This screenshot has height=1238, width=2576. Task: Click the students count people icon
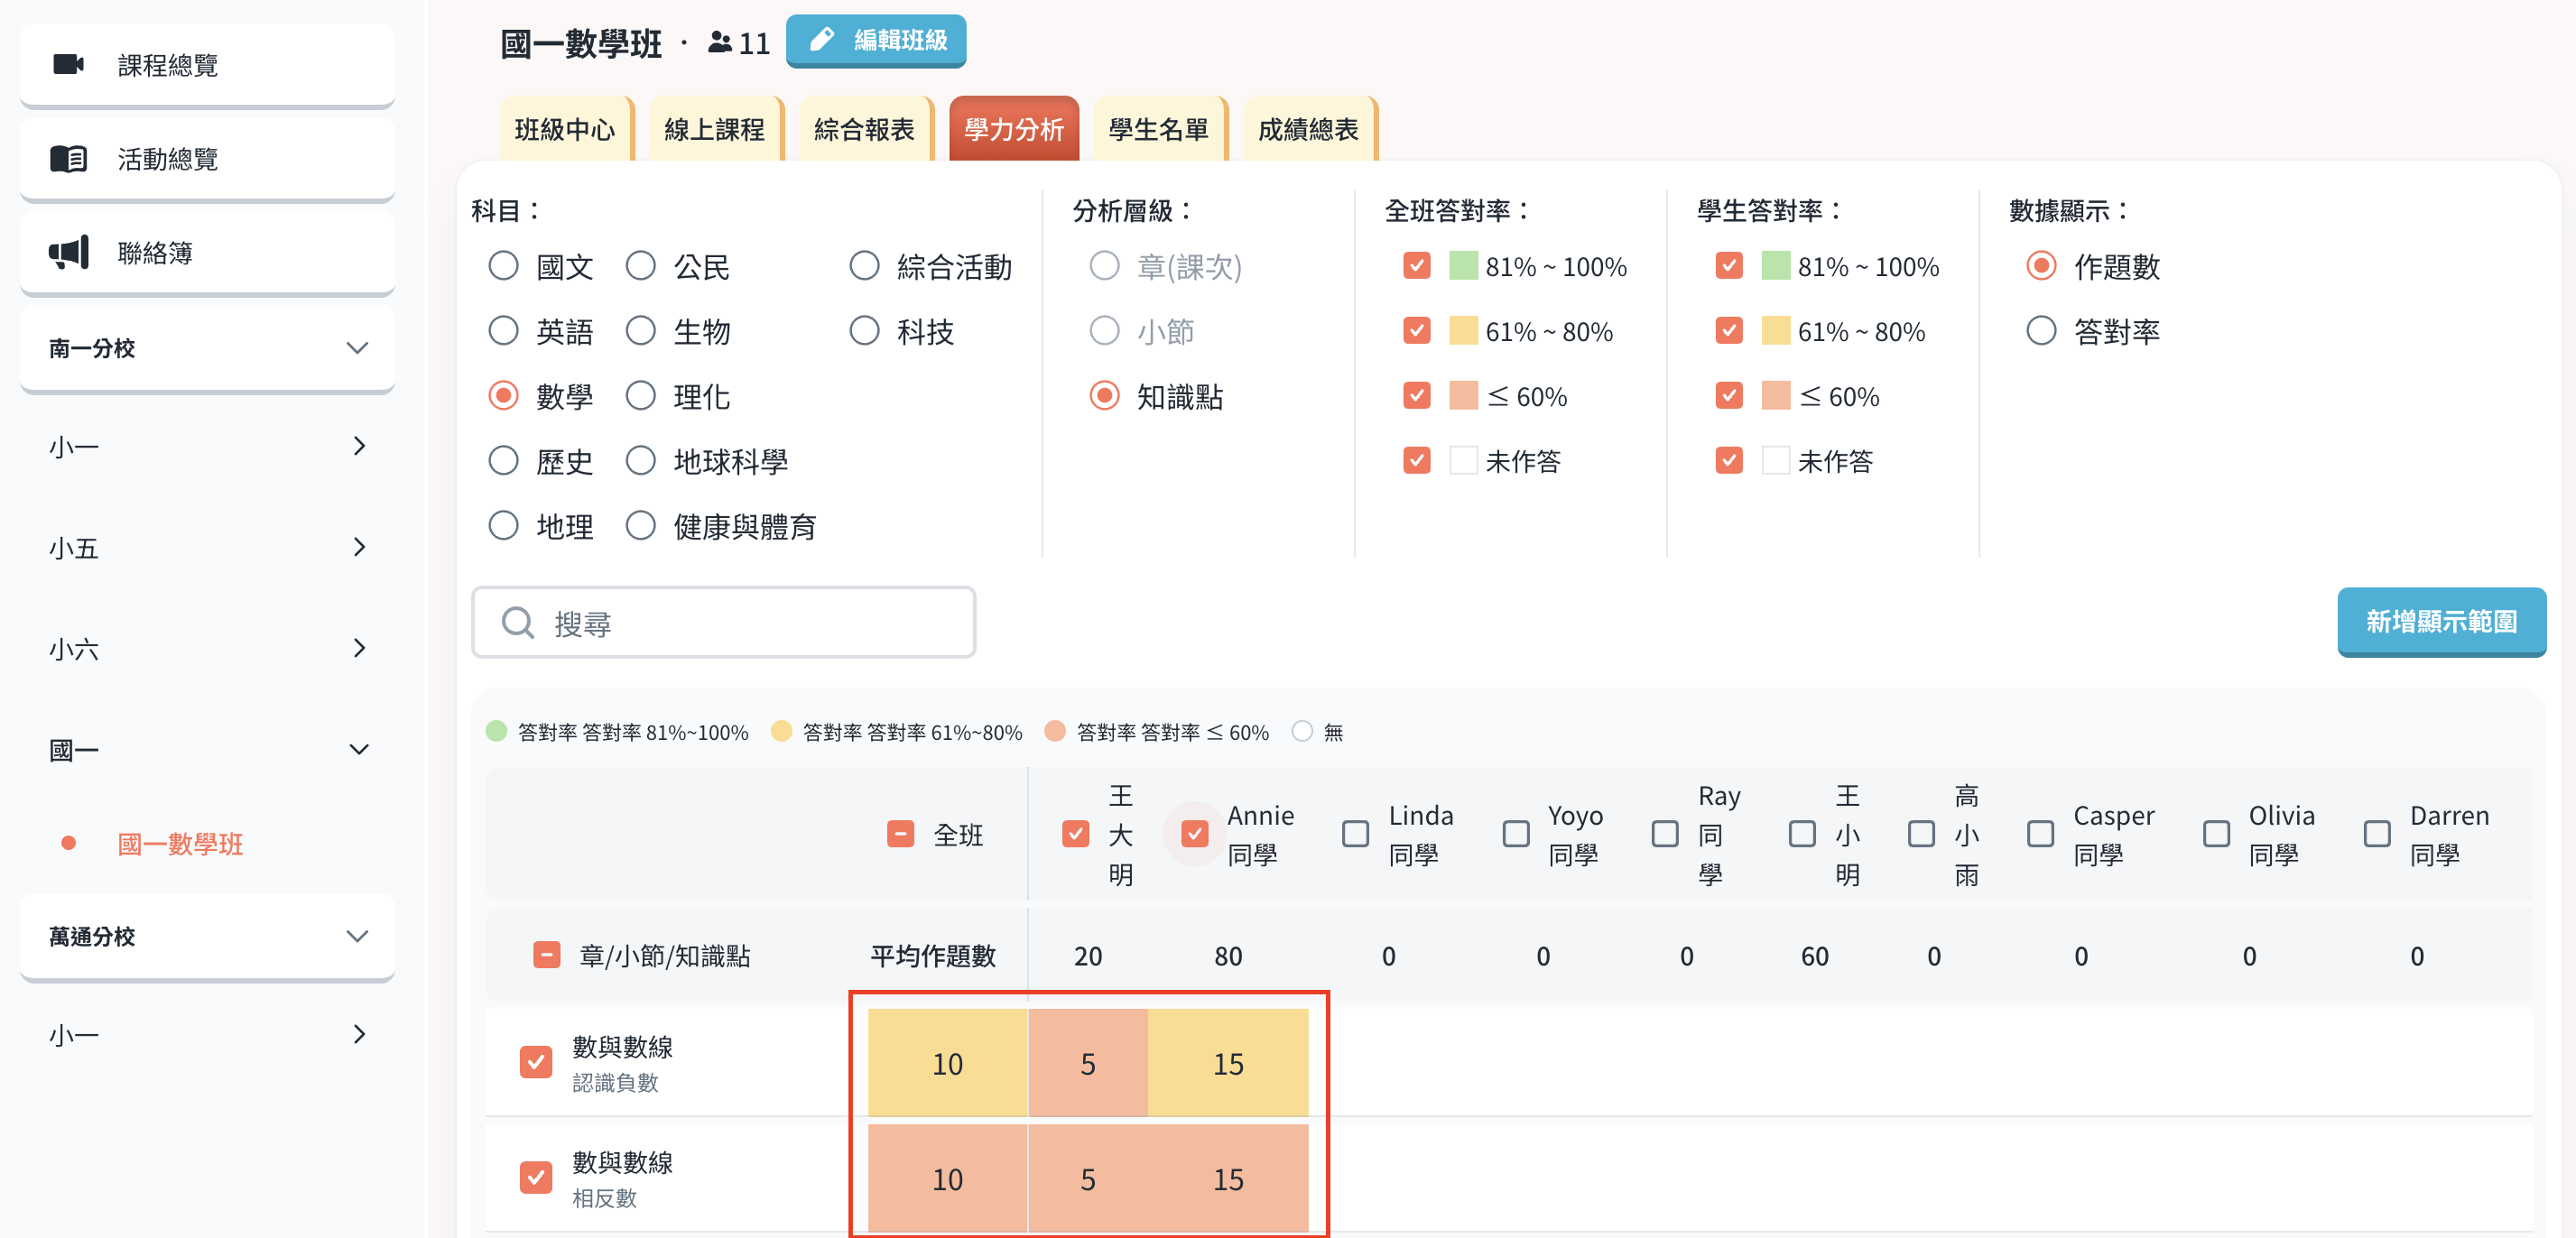(720, 43)
